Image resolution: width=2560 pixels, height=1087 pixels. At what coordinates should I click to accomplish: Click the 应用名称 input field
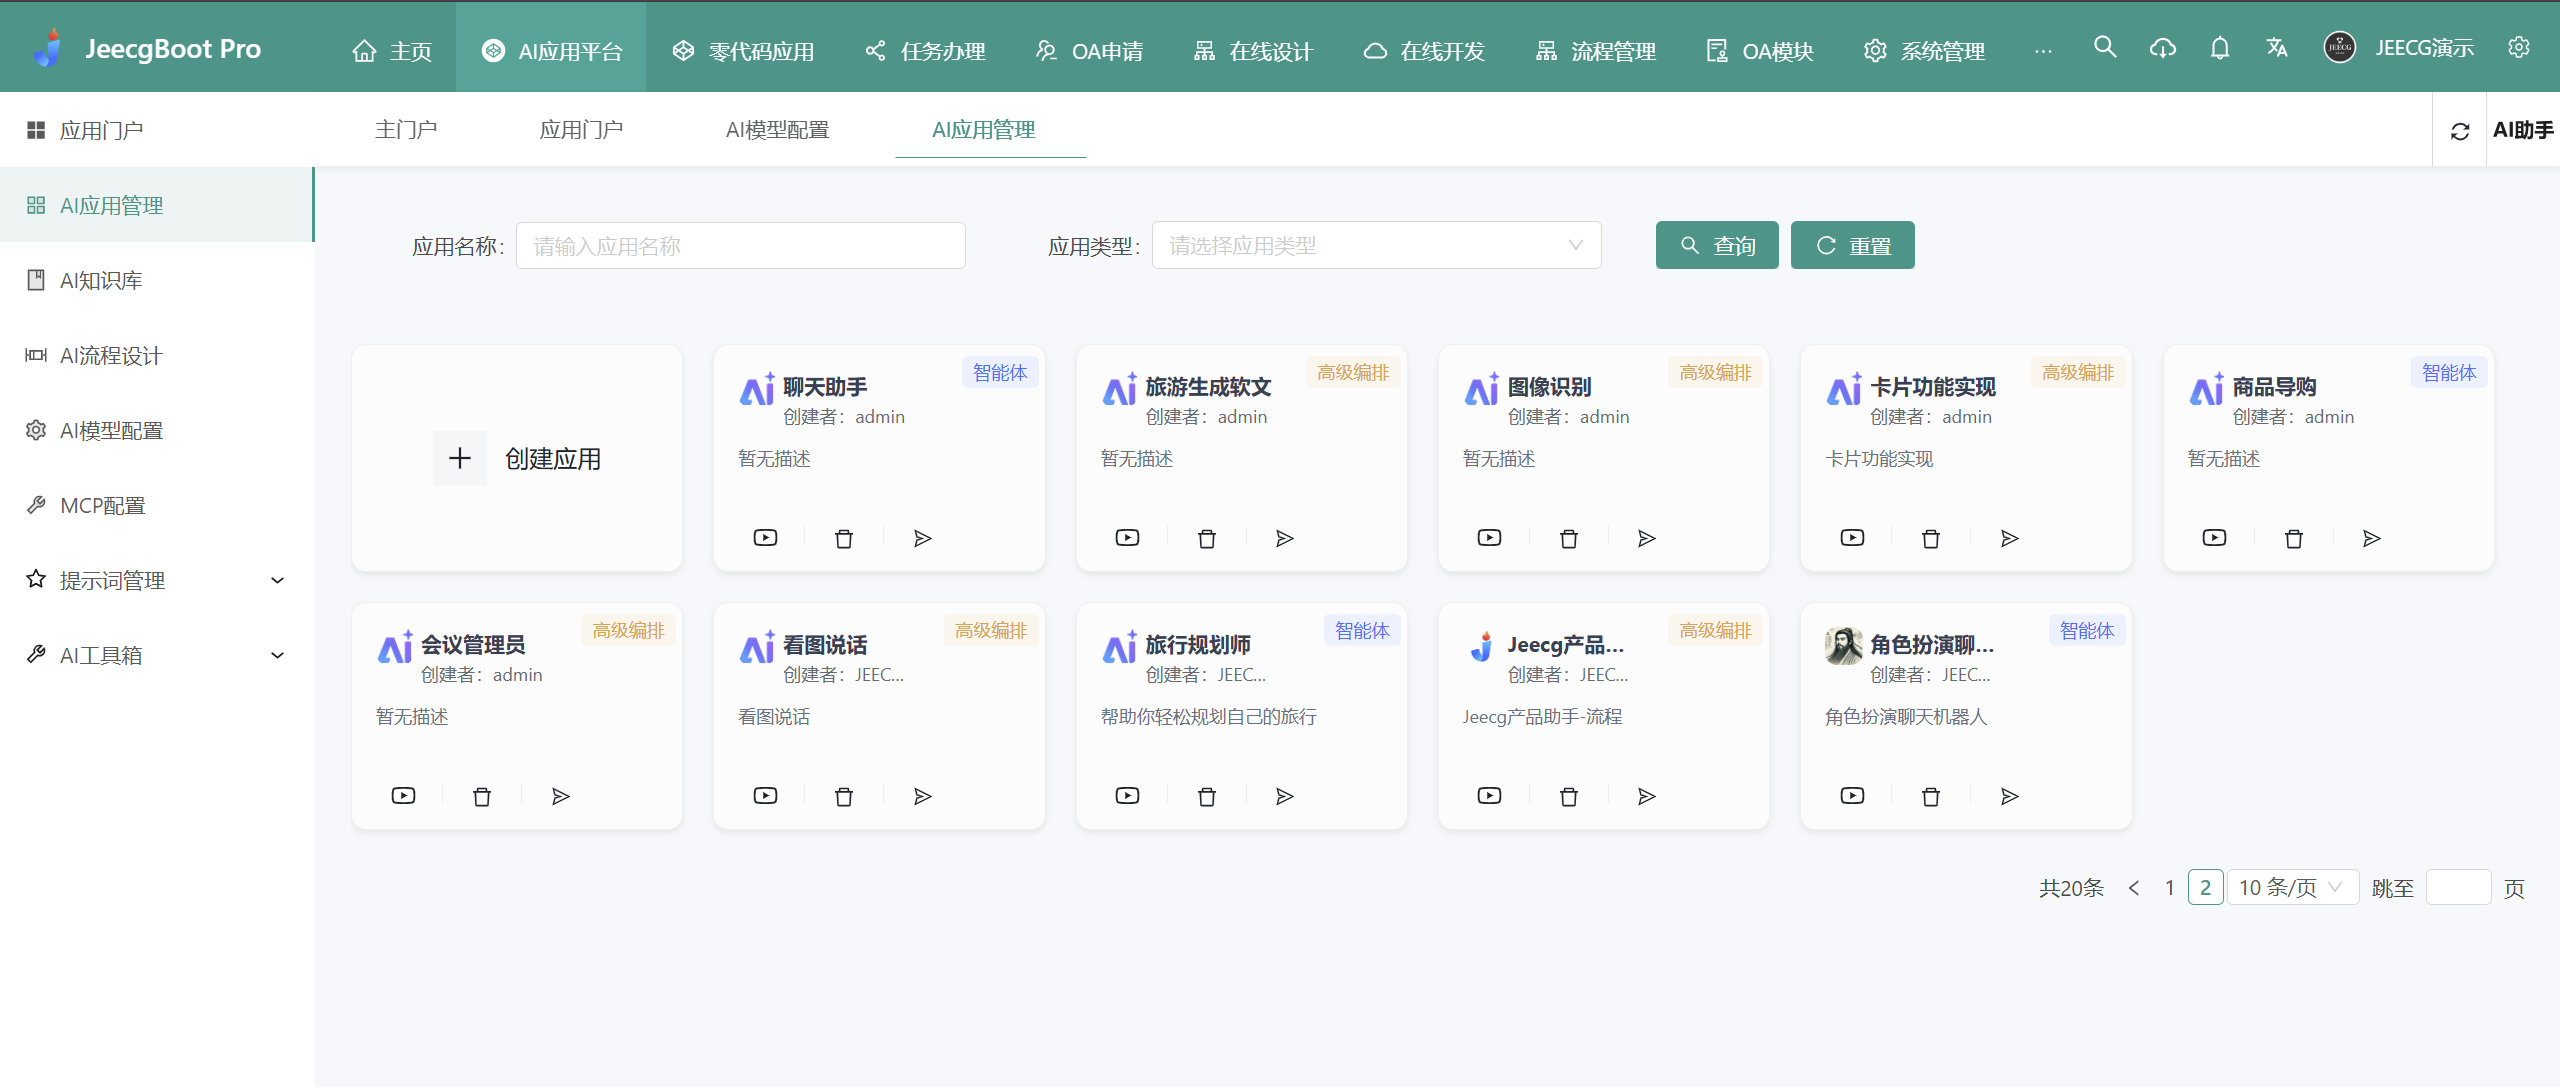[740, 246]
